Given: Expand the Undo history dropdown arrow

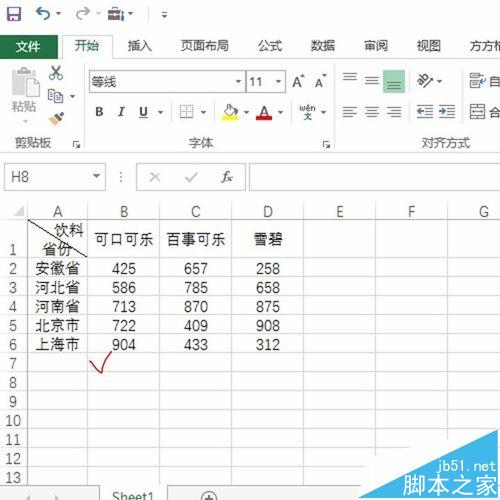Looking at the screenshot, I should coord(58,14).
